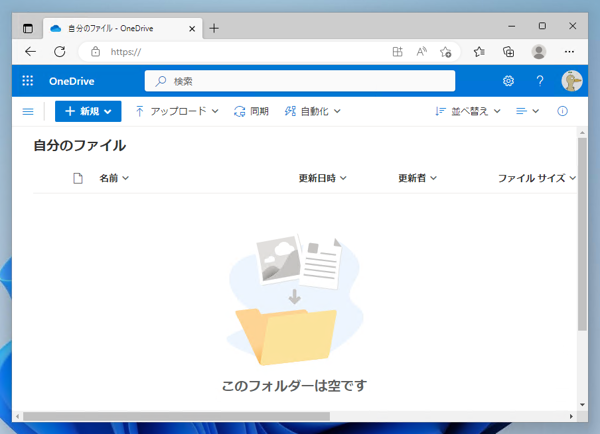The image size is (600, 434).
Task: Open the account avatar menu
Action: 572,81
